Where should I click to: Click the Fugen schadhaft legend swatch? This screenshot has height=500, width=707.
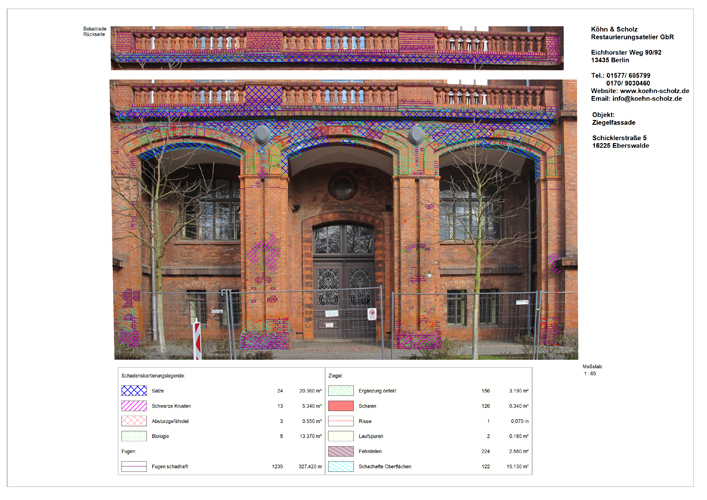(133, 466)
